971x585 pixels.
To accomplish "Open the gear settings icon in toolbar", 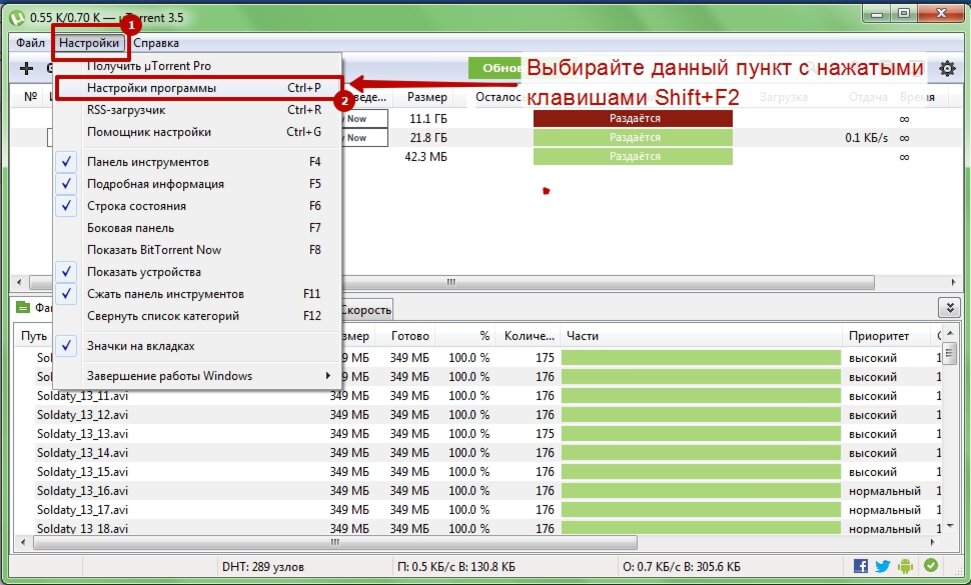I will click(x=947, y=68).
